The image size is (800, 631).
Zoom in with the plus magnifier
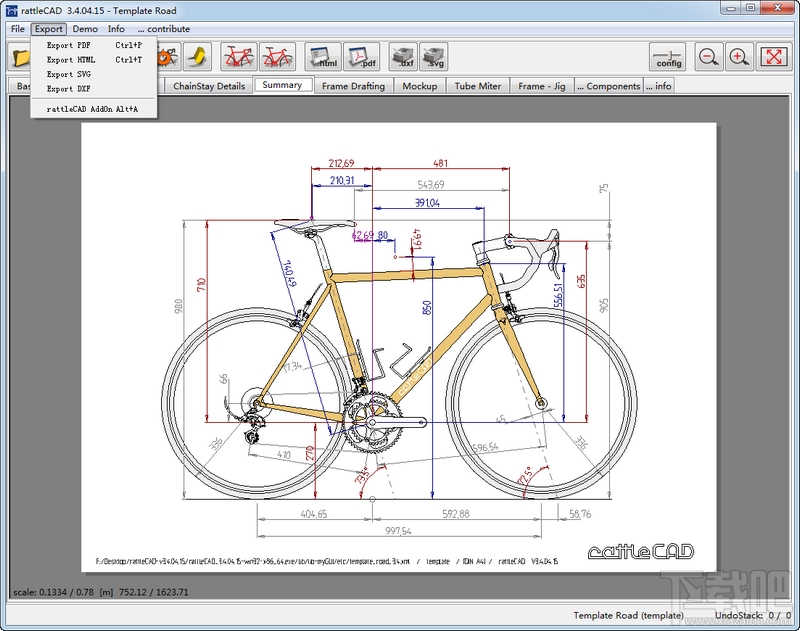coord(739,57)
